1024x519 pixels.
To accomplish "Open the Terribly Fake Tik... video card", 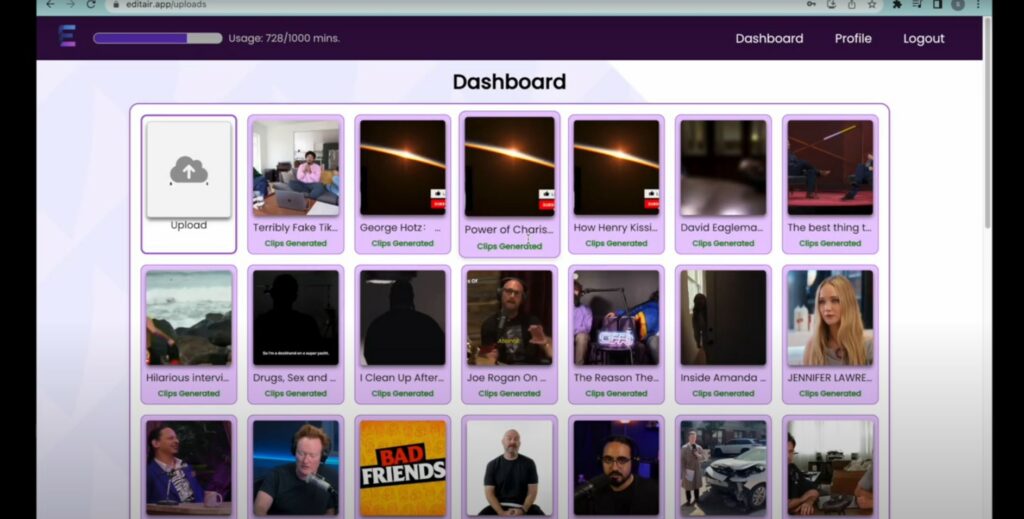I will pyautogui.click(x=296, y=184).
